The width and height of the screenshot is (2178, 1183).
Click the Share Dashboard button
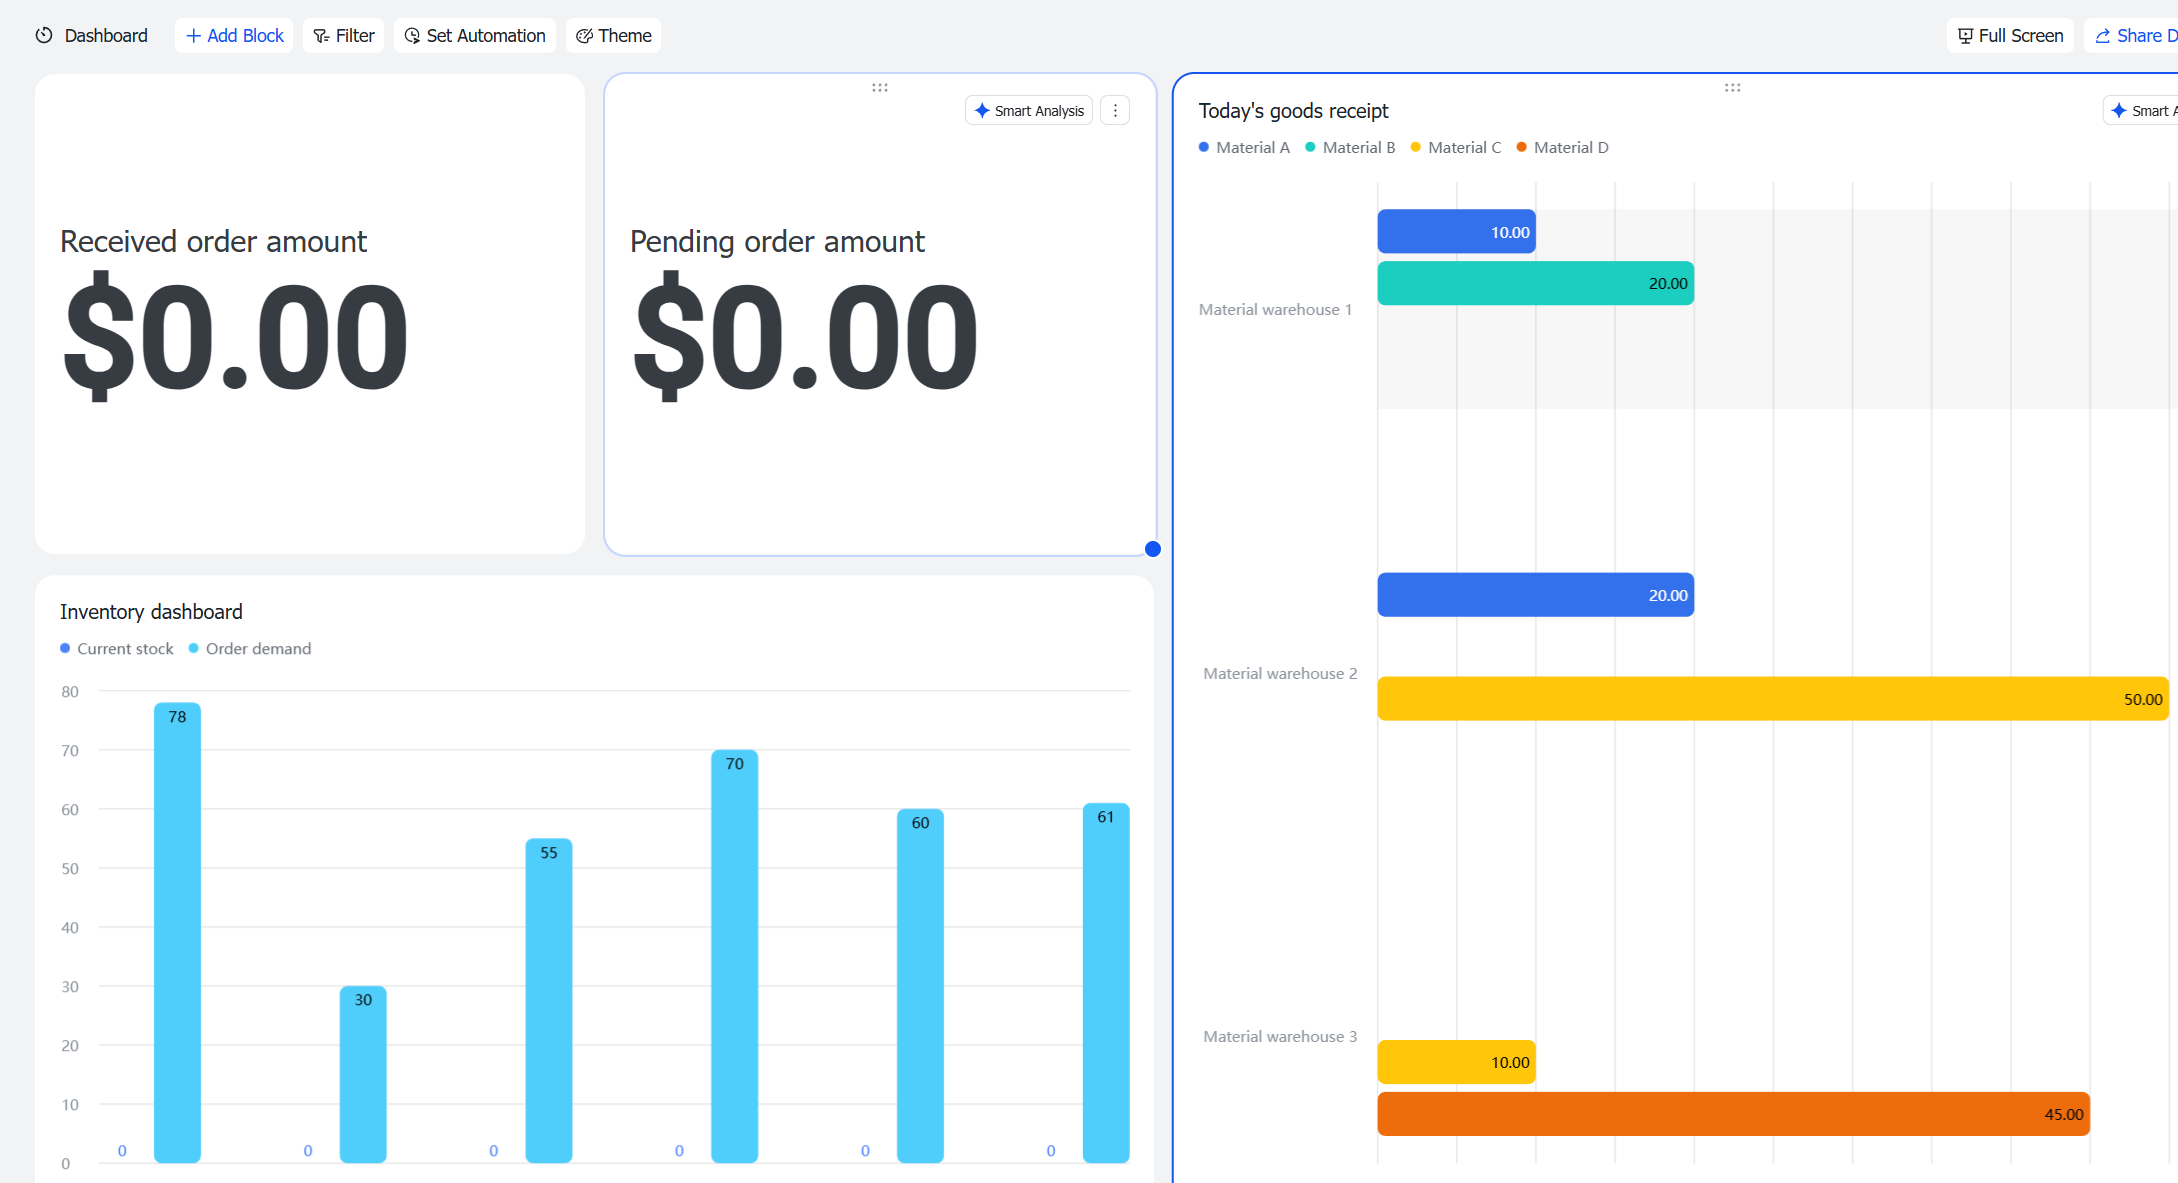click(2132, 36)
